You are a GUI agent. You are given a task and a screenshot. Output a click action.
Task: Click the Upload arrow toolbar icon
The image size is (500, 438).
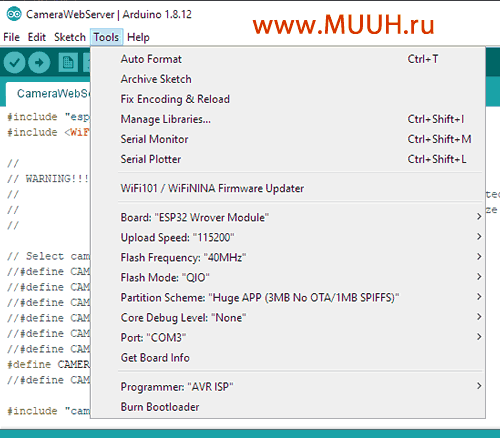point(39,62)
